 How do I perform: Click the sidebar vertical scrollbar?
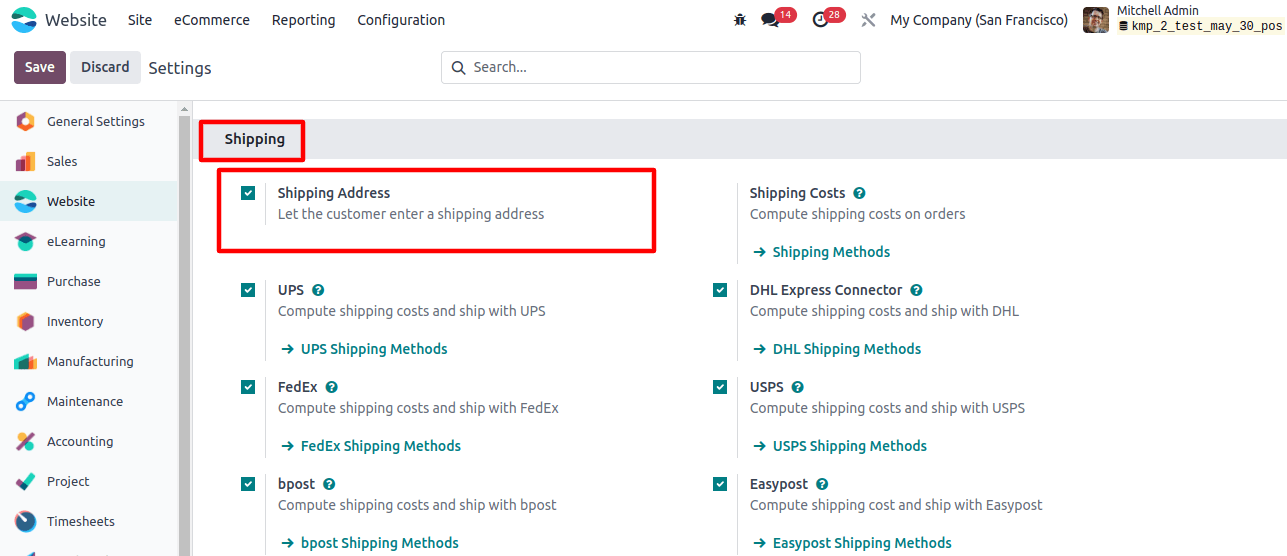point(184,328)
